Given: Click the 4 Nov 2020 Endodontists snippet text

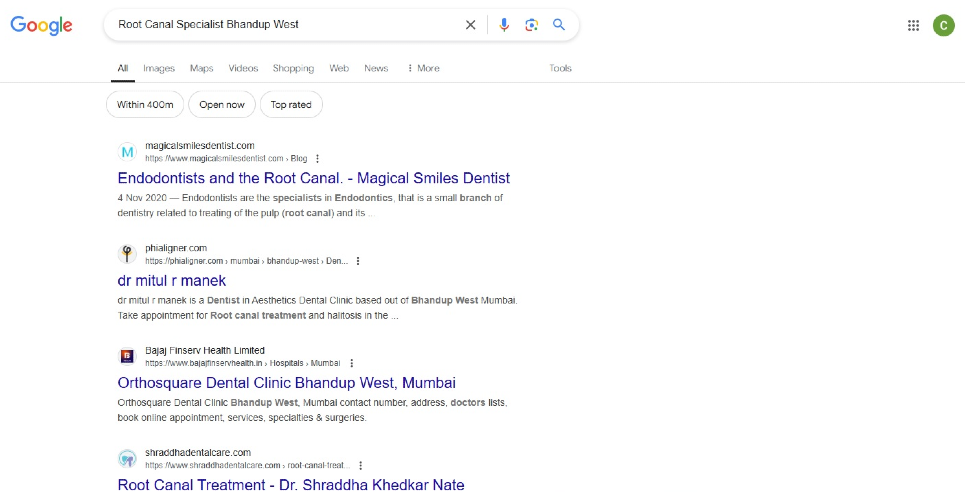Looking at the screenshot, I should (x=310, y=206).
